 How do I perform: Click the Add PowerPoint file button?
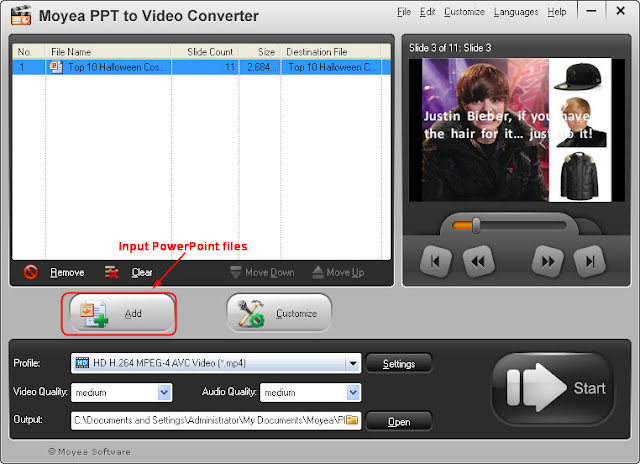click(x=121, y=313)
